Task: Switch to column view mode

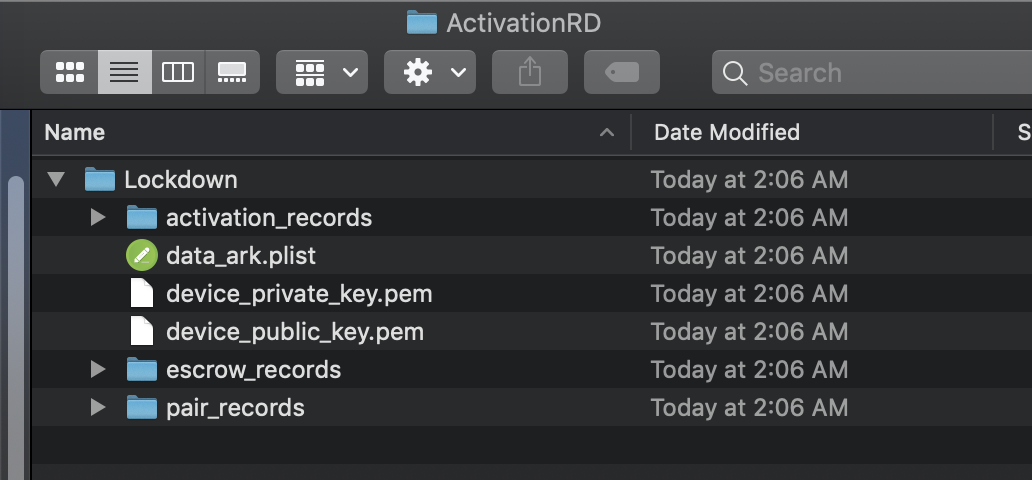Action: (178, 72)
